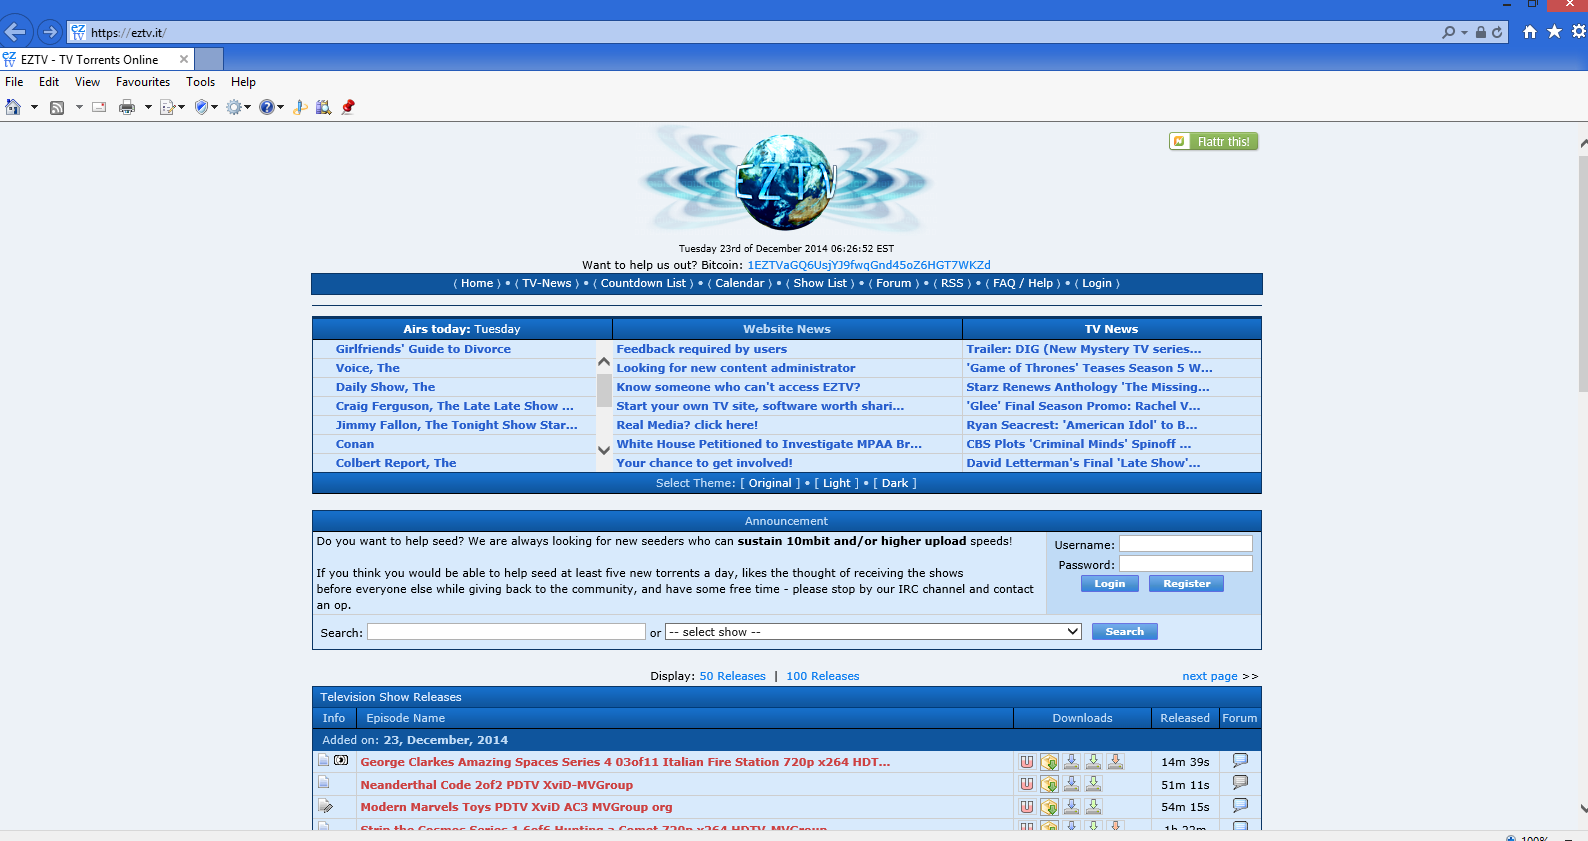Open the Home toolbar dropdown arrow
1588x841 pixels.
[34, 107]
